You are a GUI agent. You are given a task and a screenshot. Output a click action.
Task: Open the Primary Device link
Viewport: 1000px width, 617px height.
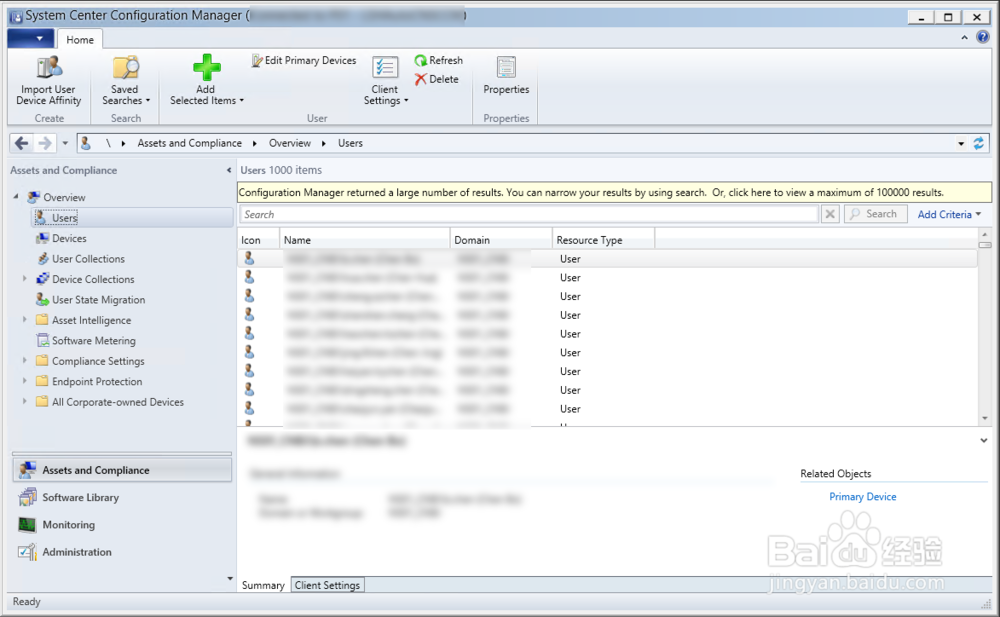pyautogui.click(x=862, y=496)
